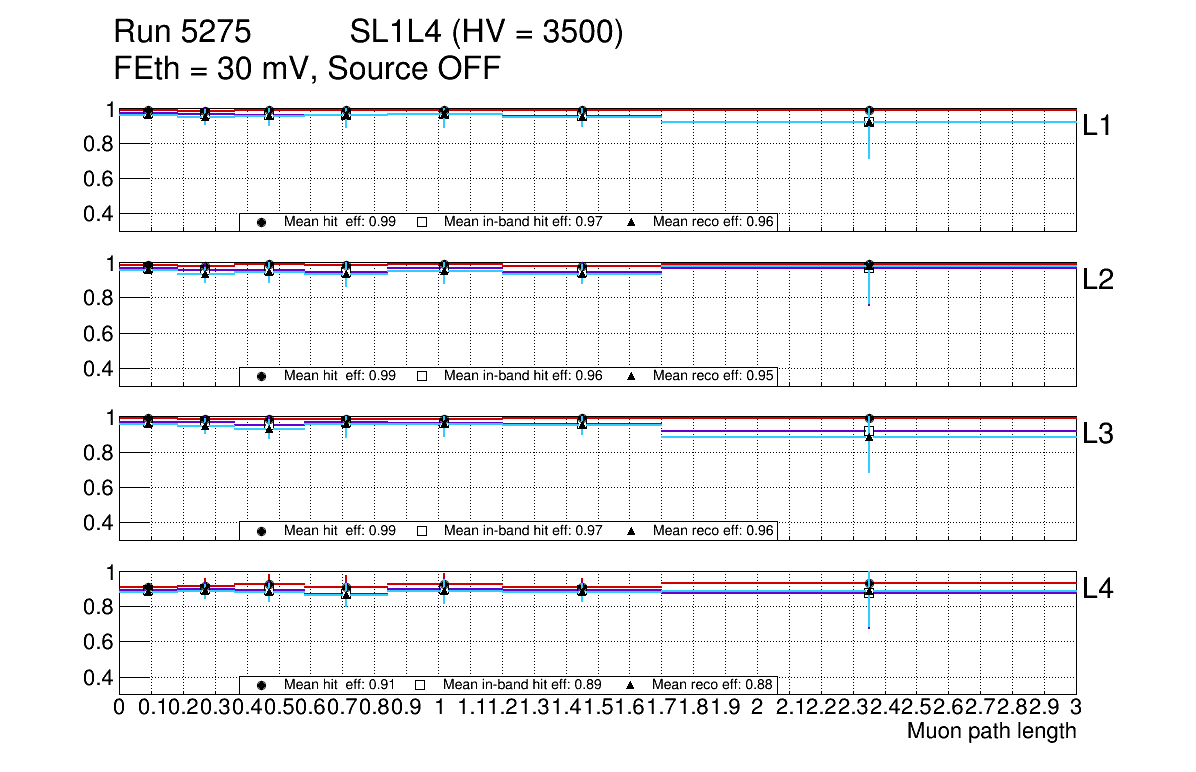Select the triangle legend marker in L2 panel
The image size is (1196, 772).
point(632,376)
